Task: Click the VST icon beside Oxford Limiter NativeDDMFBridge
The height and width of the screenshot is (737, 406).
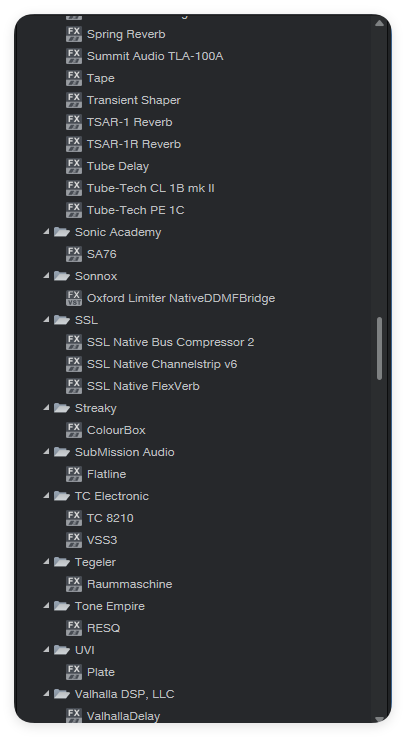Action: pyautogui.click(x=74, y=298)
